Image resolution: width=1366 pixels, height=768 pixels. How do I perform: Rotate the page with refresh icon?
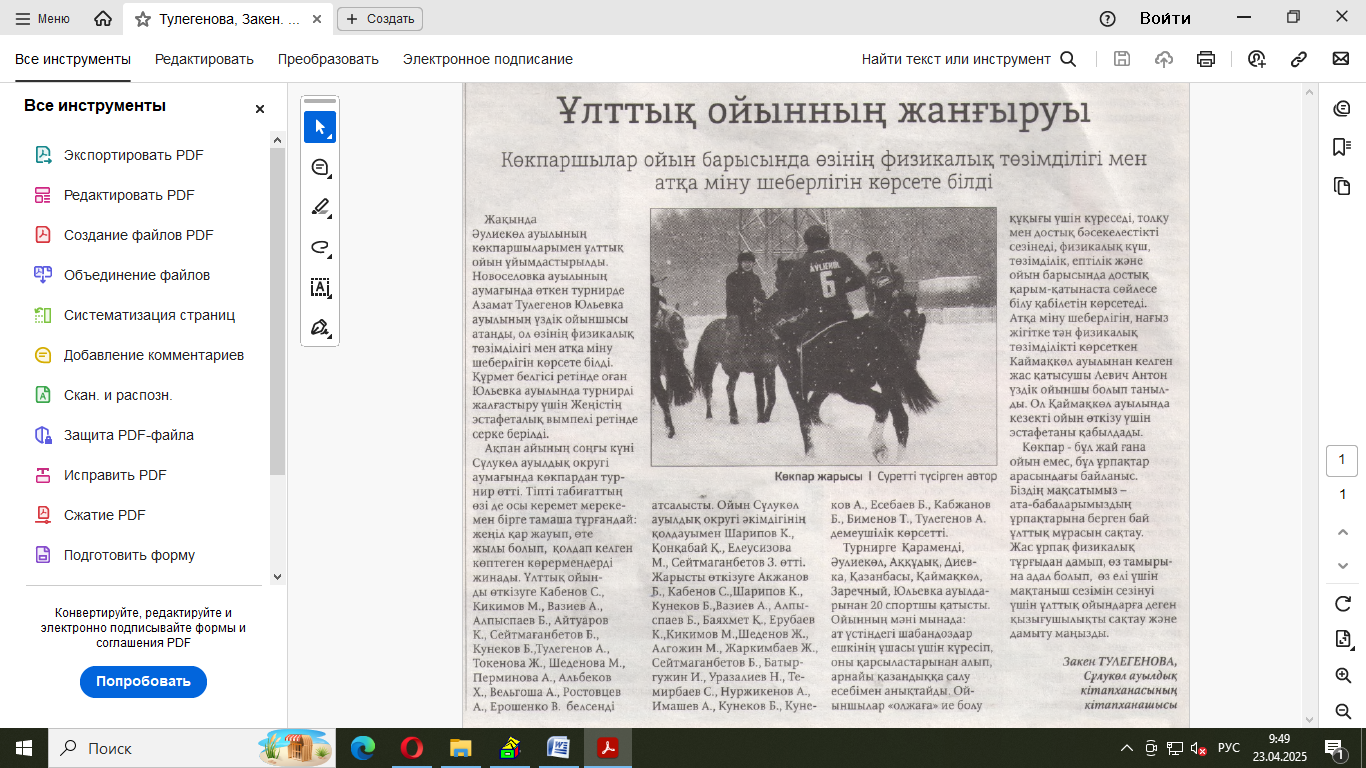(1343, 604)
